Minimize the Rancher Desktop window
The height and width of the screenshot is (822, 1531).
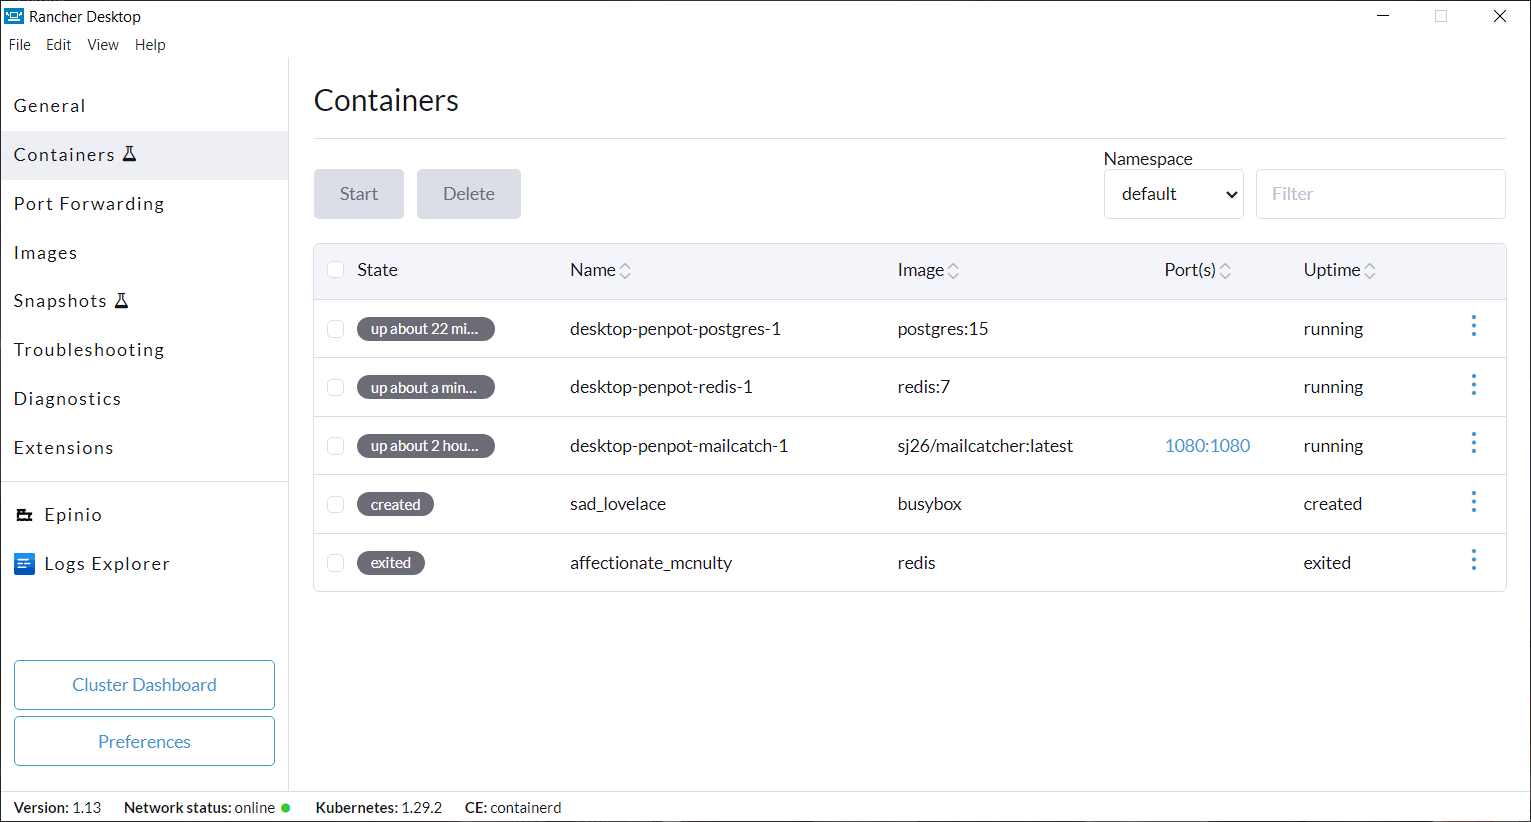(1383, 16)
